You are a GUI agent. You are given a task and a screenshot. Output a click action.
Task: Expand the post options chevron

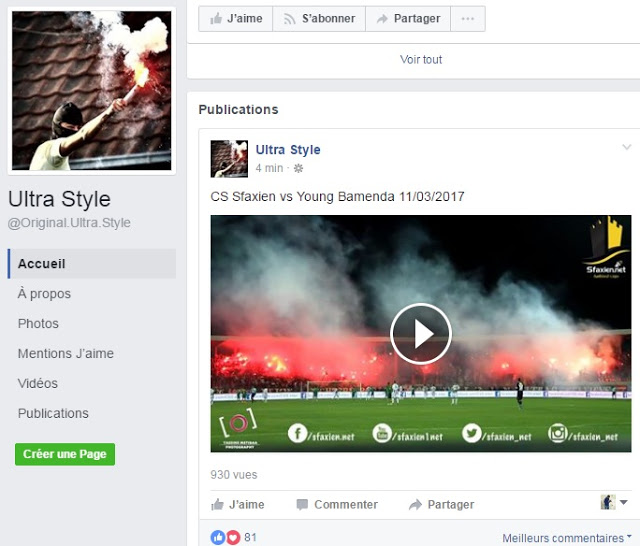pyautogui.click(x=627, y=147)
